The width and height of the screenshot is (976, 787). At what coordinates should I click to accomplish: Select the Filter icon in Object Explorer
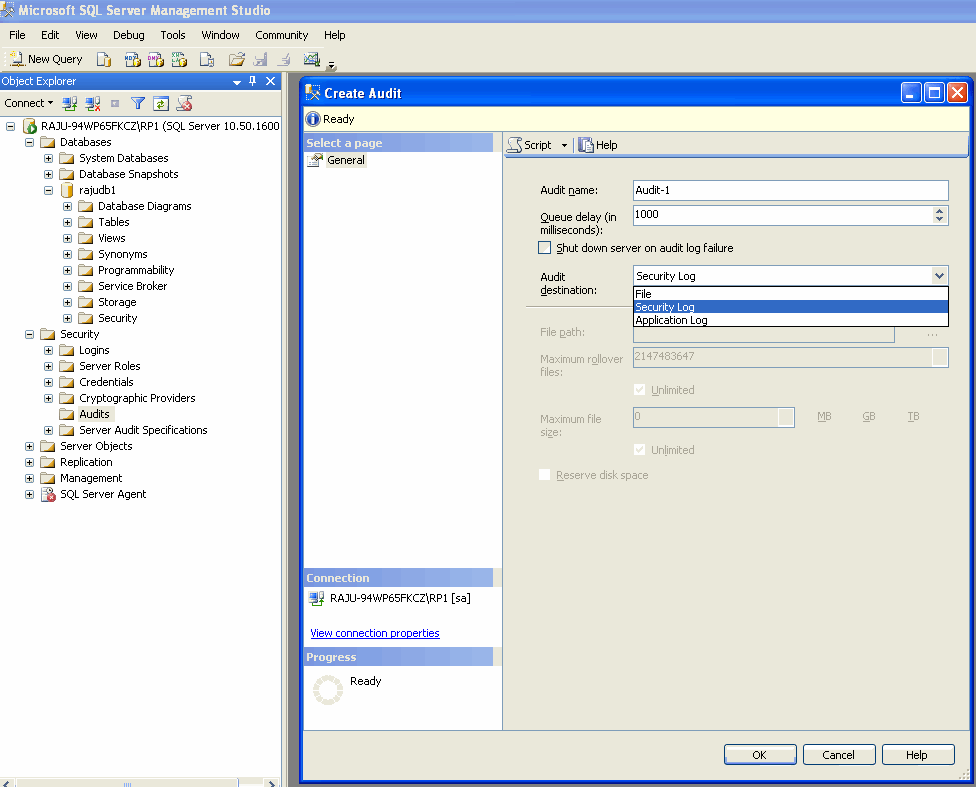[139, 103]
